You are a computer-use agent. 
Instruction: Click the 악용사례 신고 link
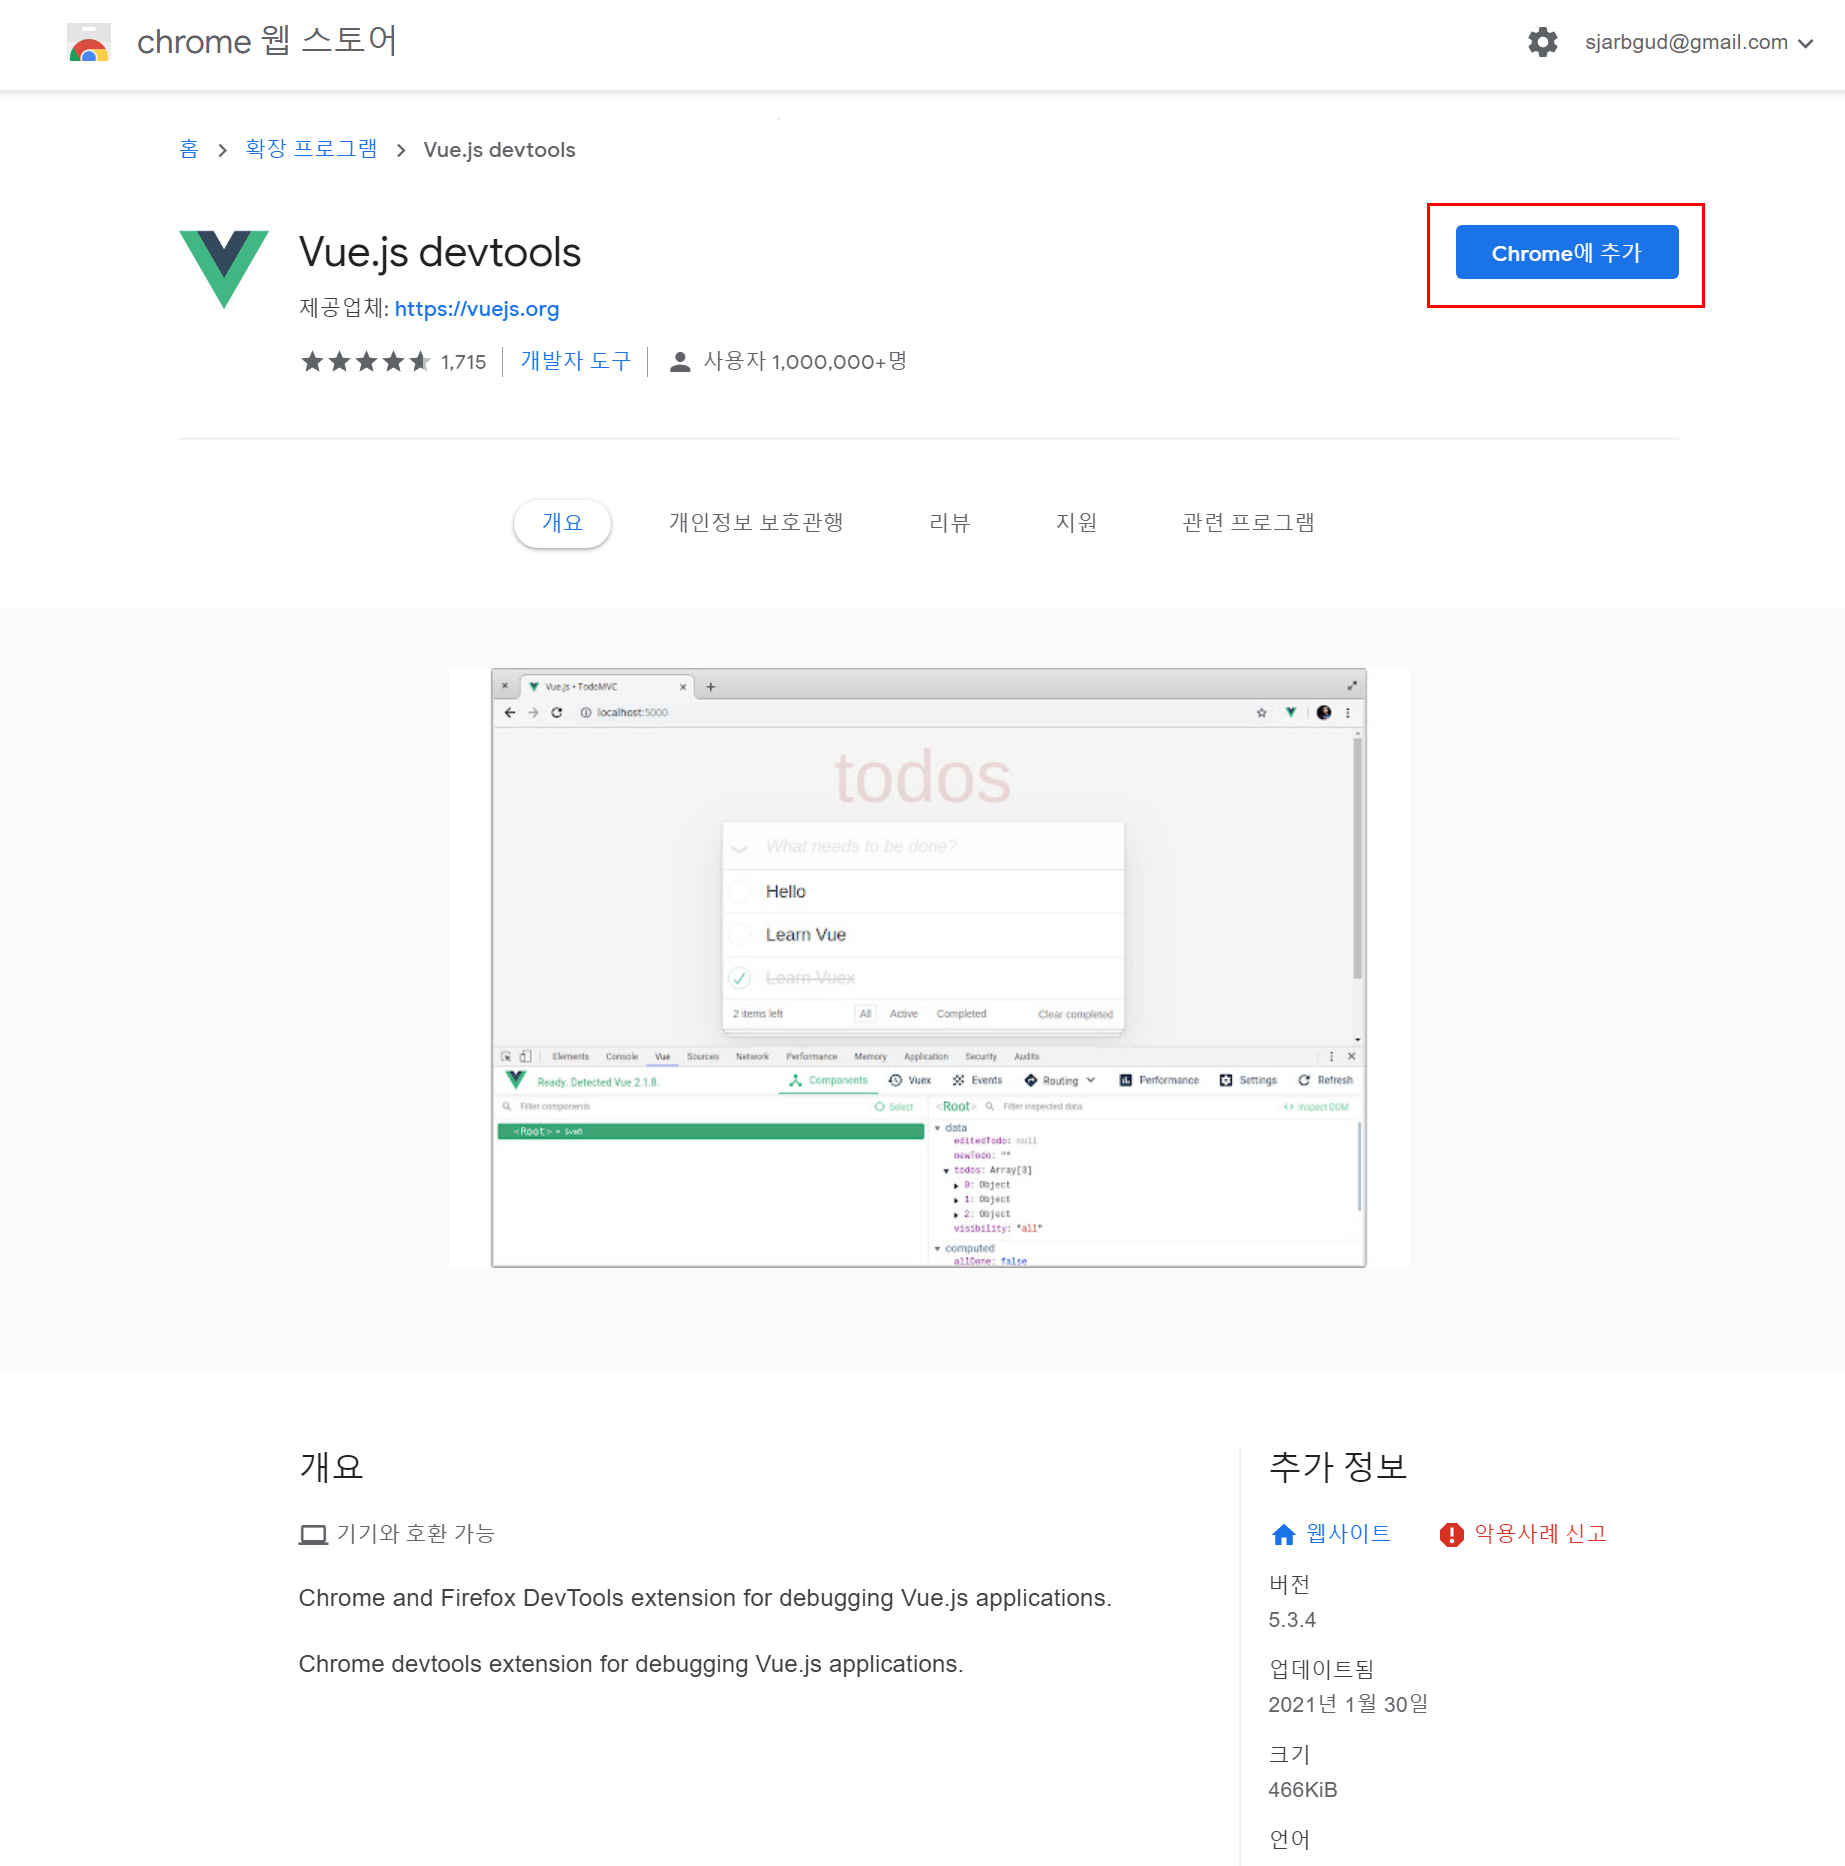tap(1540, 1533)
